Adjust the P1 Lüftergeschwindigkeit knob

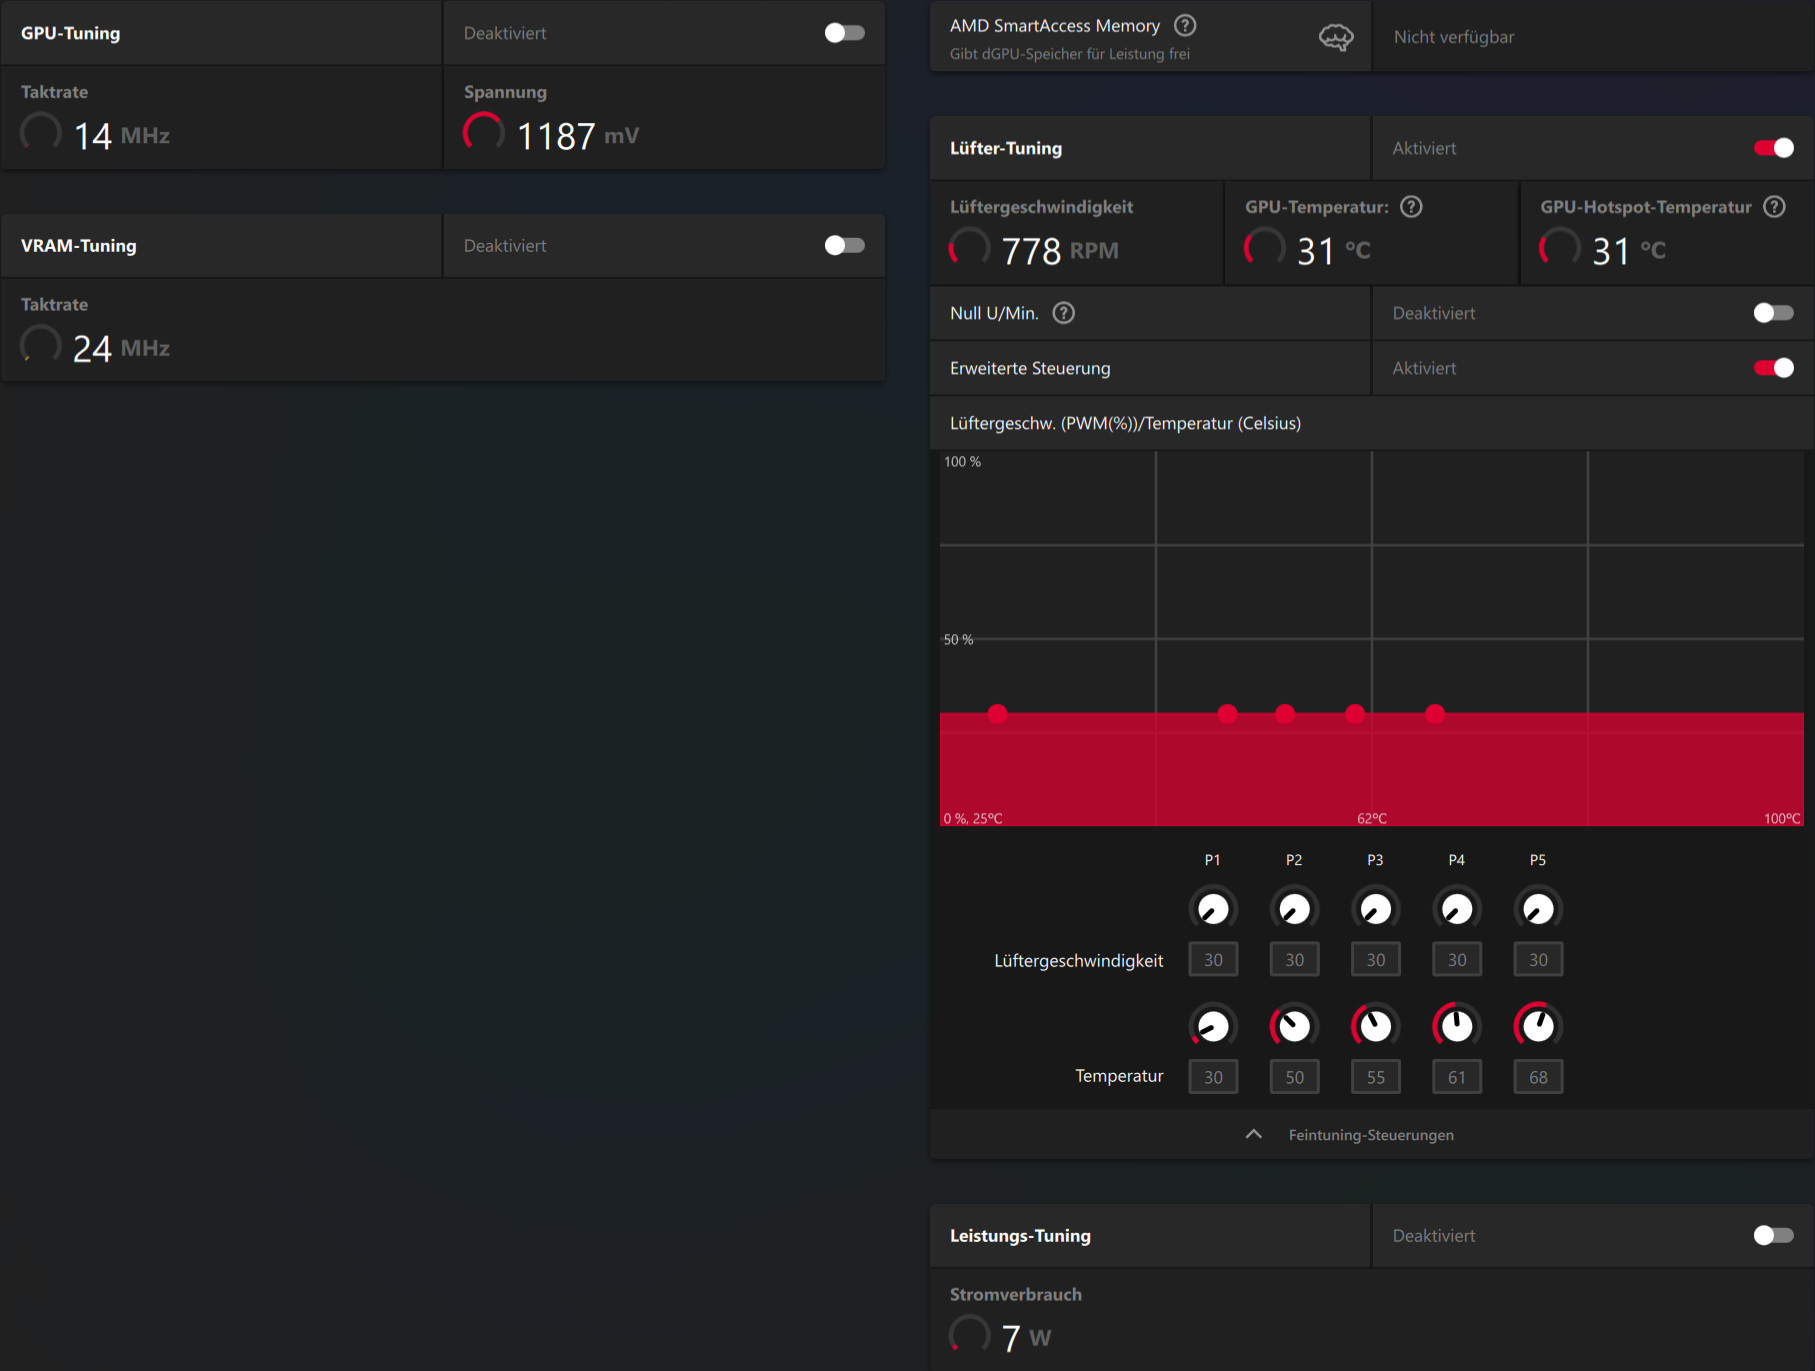pos(1213,909)
